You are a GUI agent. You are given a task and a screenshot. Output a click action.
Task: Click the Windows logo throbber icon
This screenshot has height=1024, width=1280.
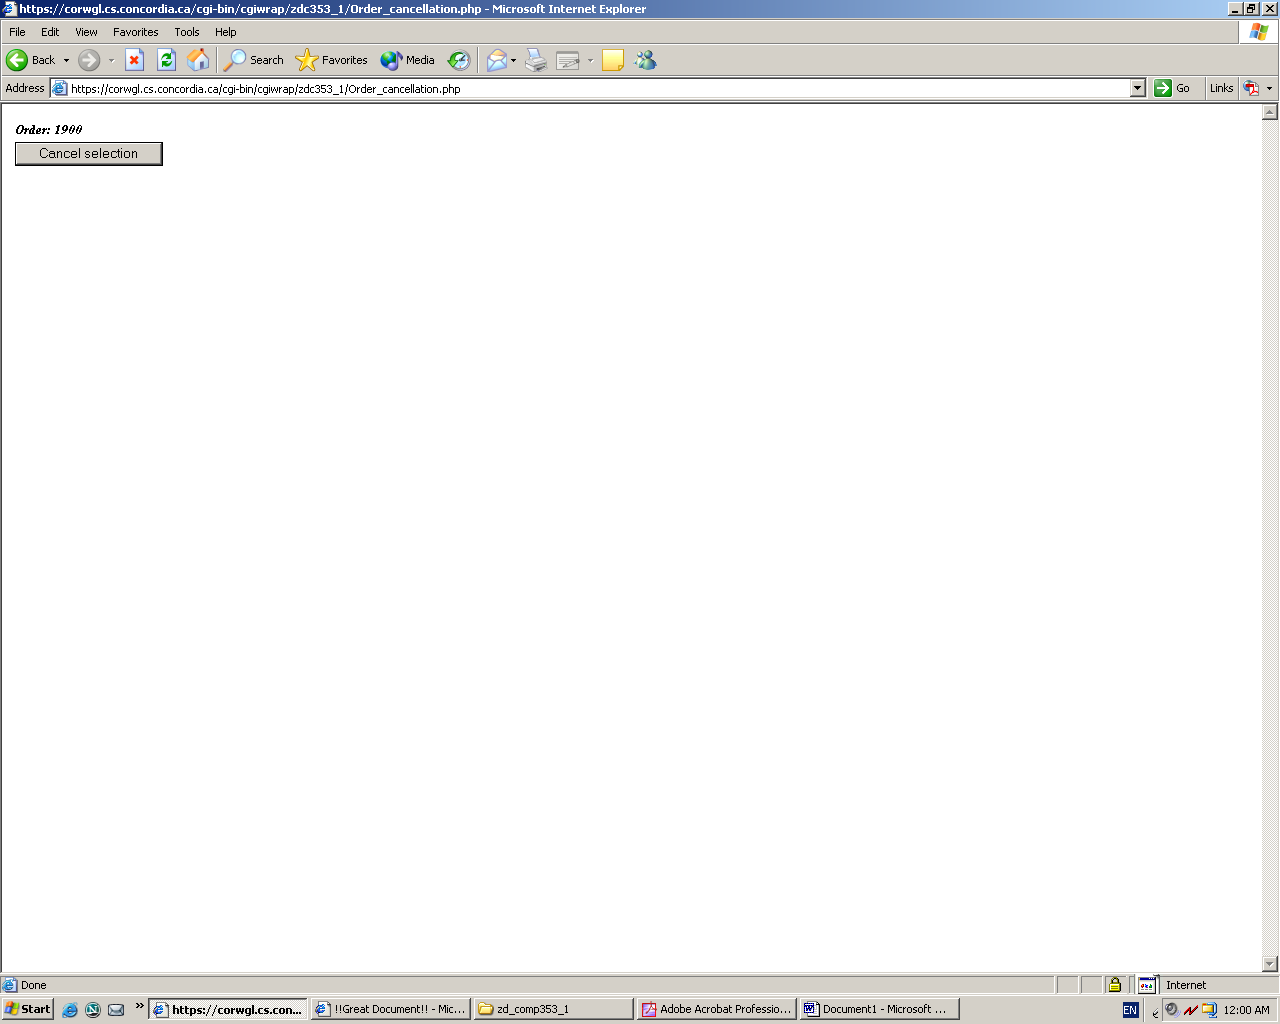[x=1259, y=32]
